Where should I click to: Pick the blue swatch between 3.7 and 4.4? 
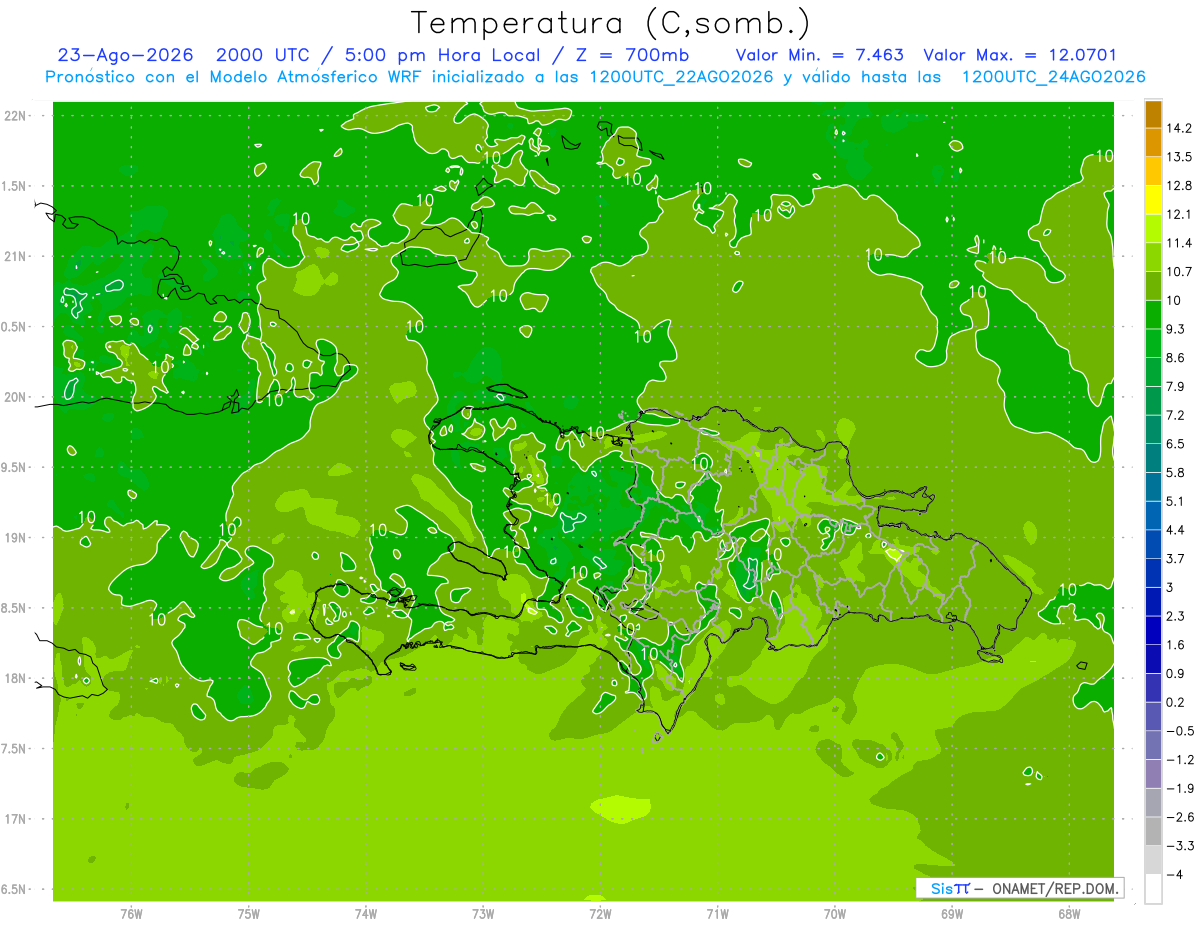[x=1153, y=544]
